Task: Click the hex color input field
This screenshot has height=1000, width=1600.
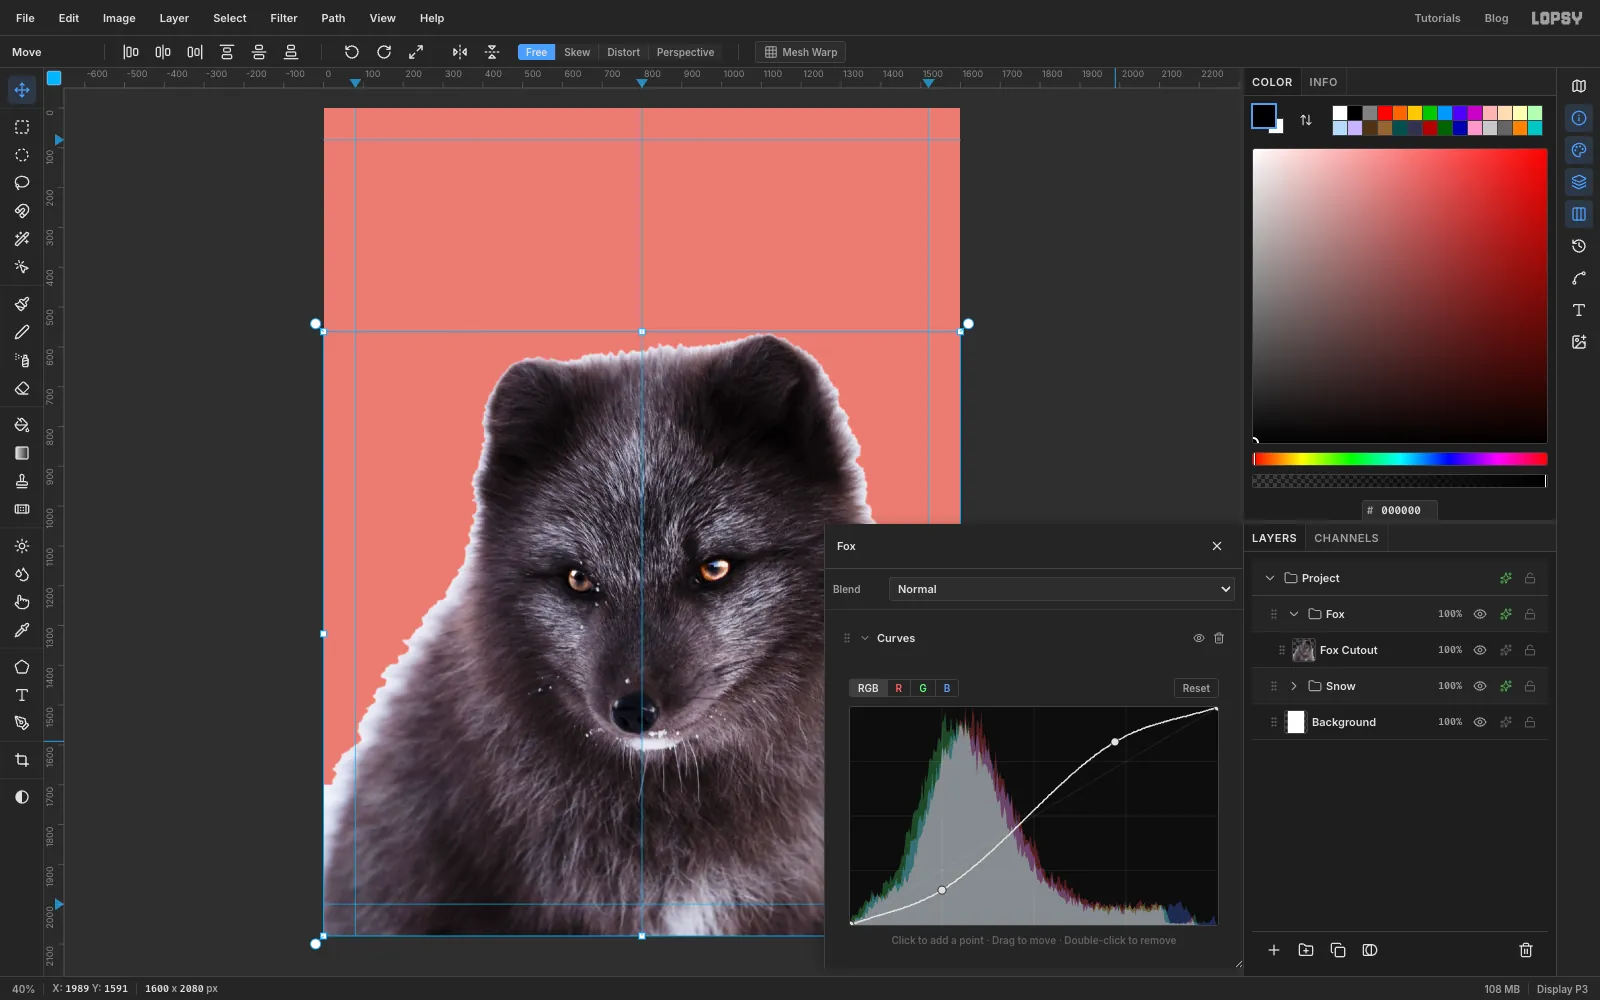Action: coord(1400,510)
